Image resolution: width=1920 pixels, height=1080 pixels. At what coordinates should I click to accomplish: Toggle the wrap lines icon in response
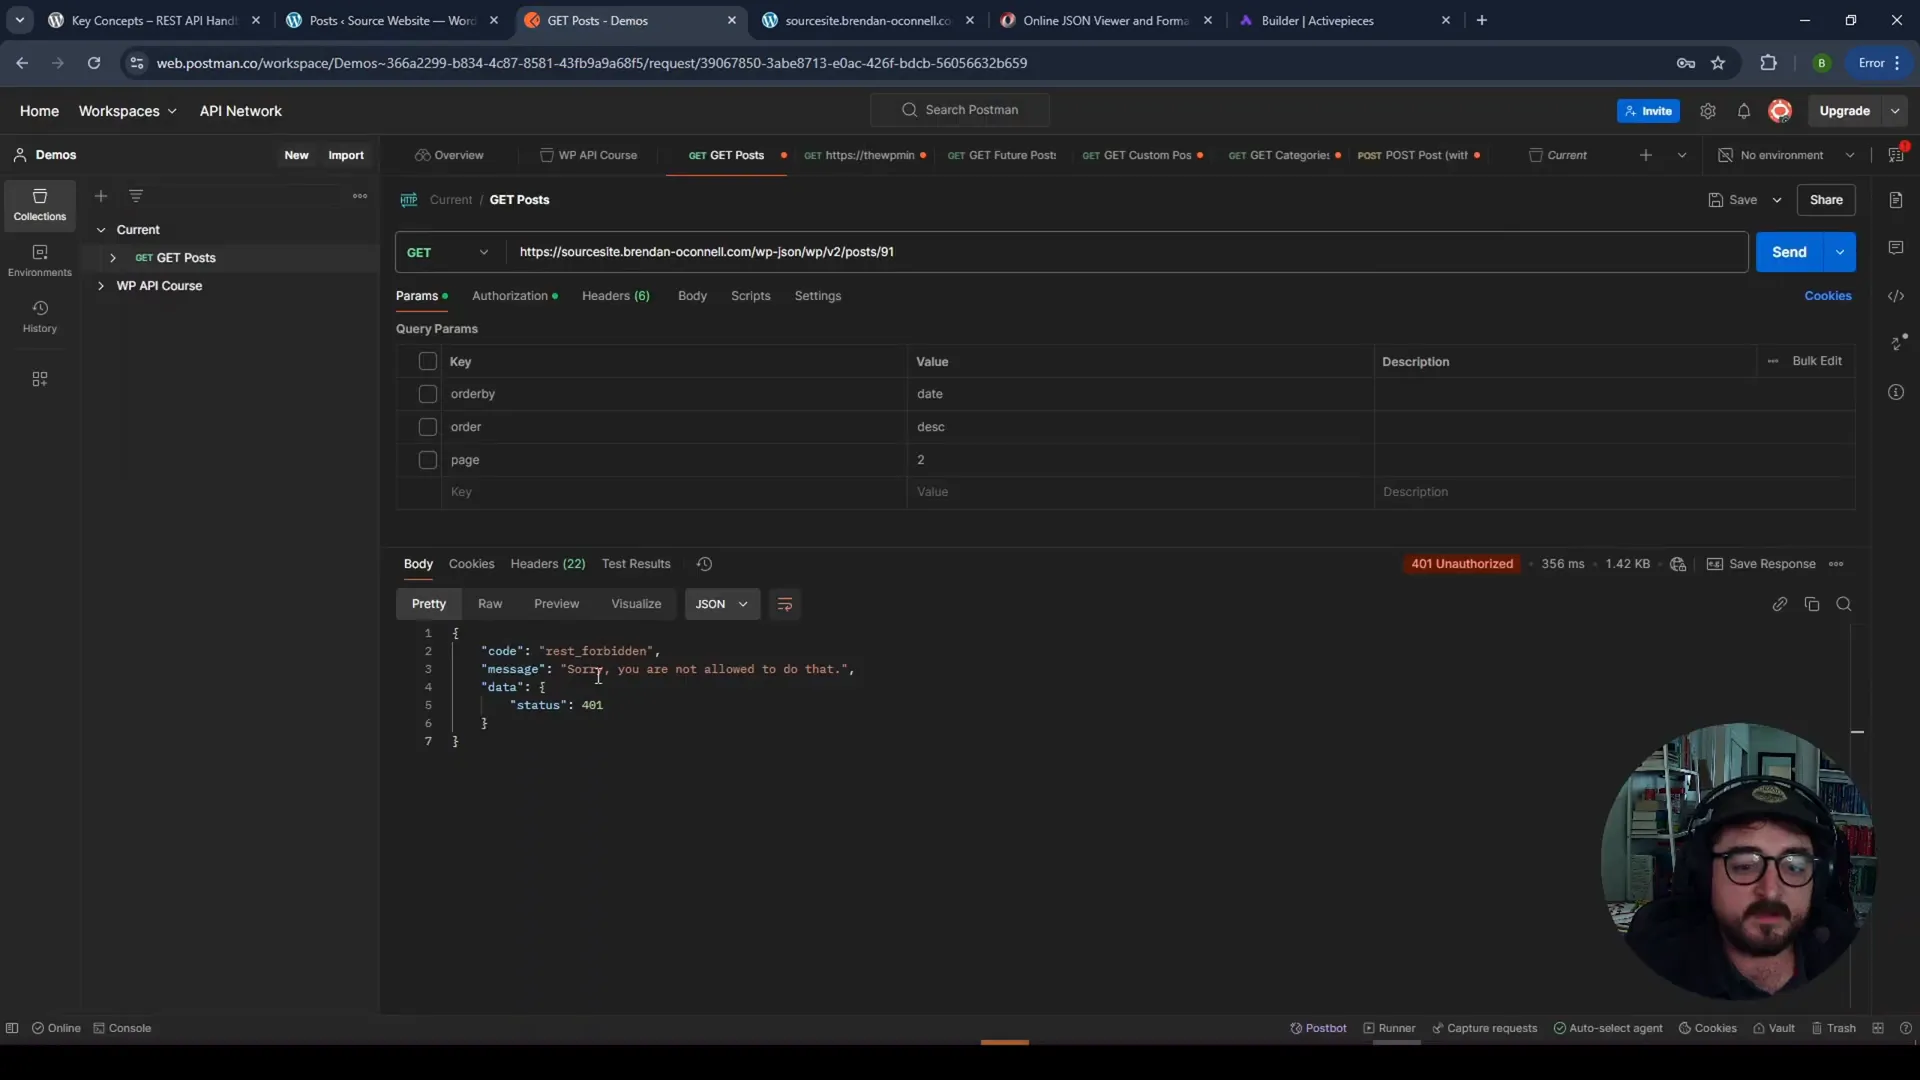pyautogui.click(x=785, y=604)
